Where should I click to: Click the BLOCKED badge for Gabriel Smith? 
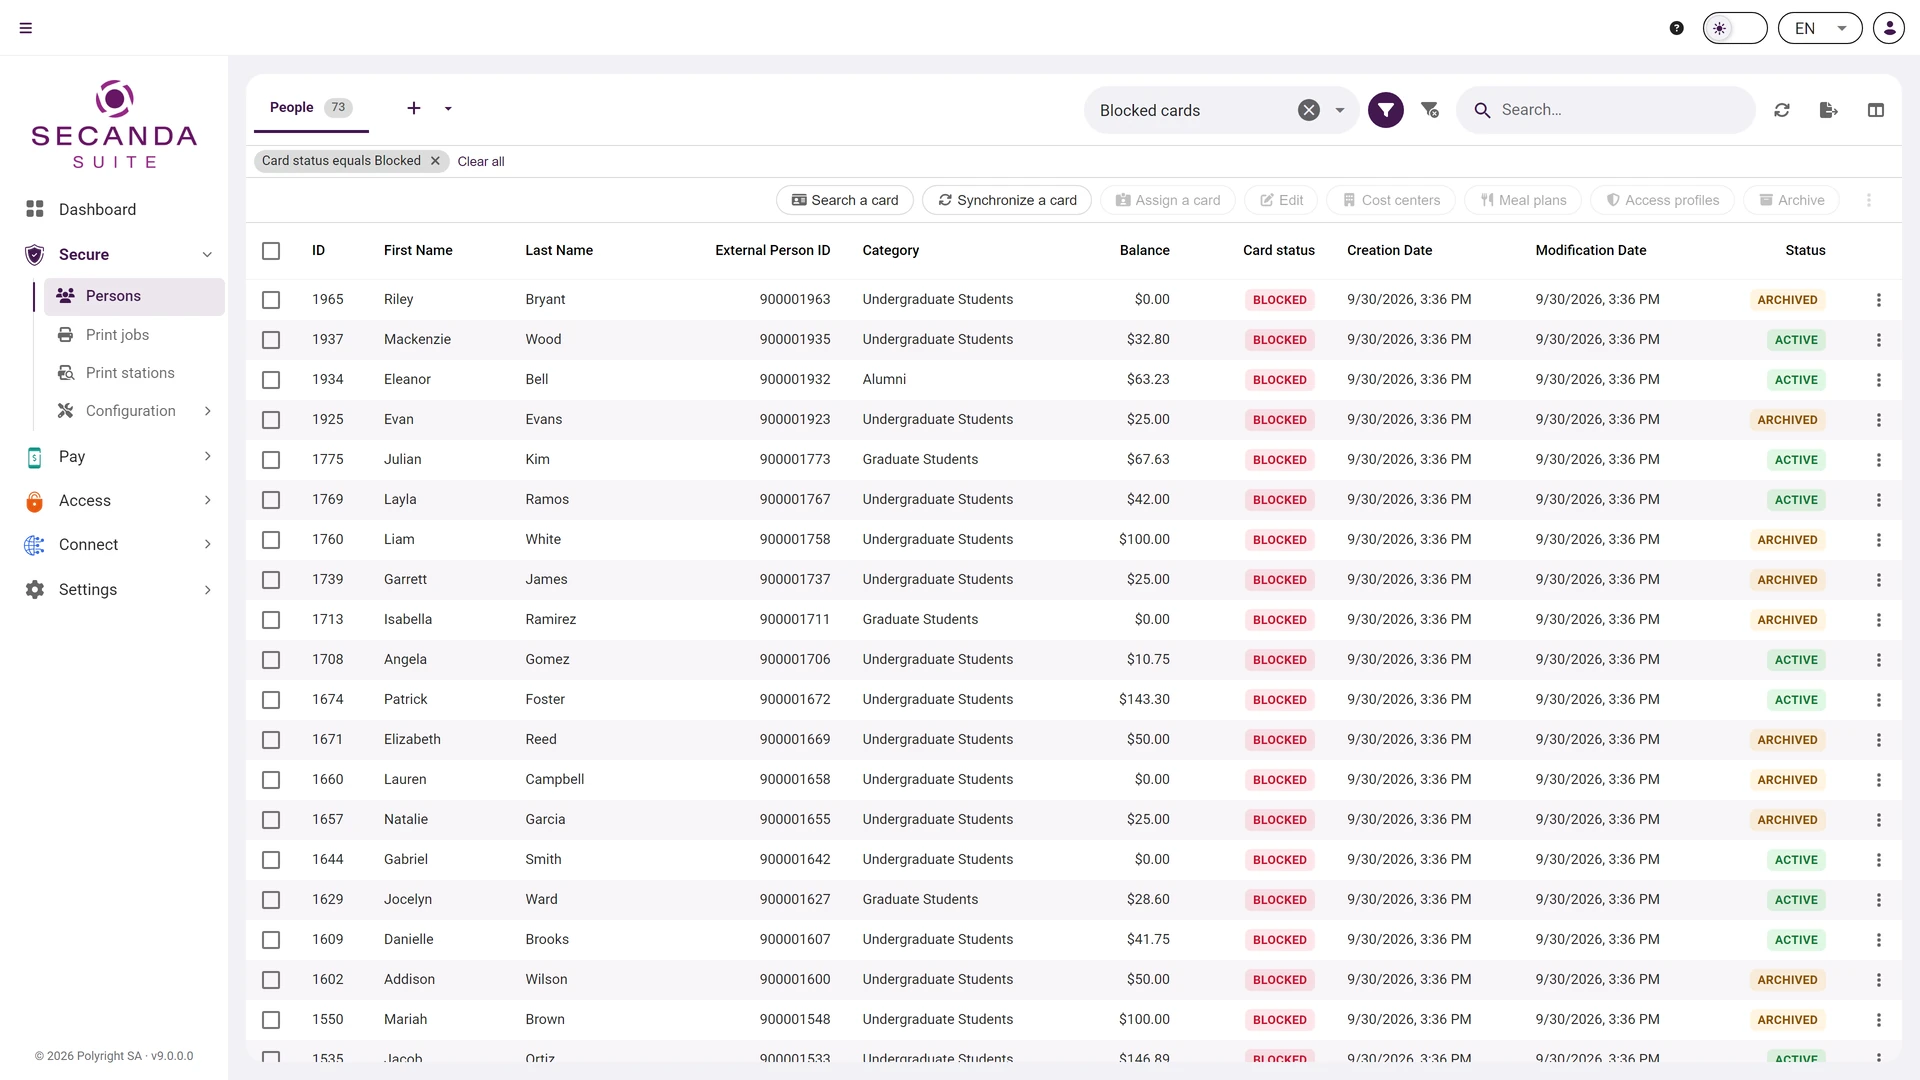pos(1279,860)
